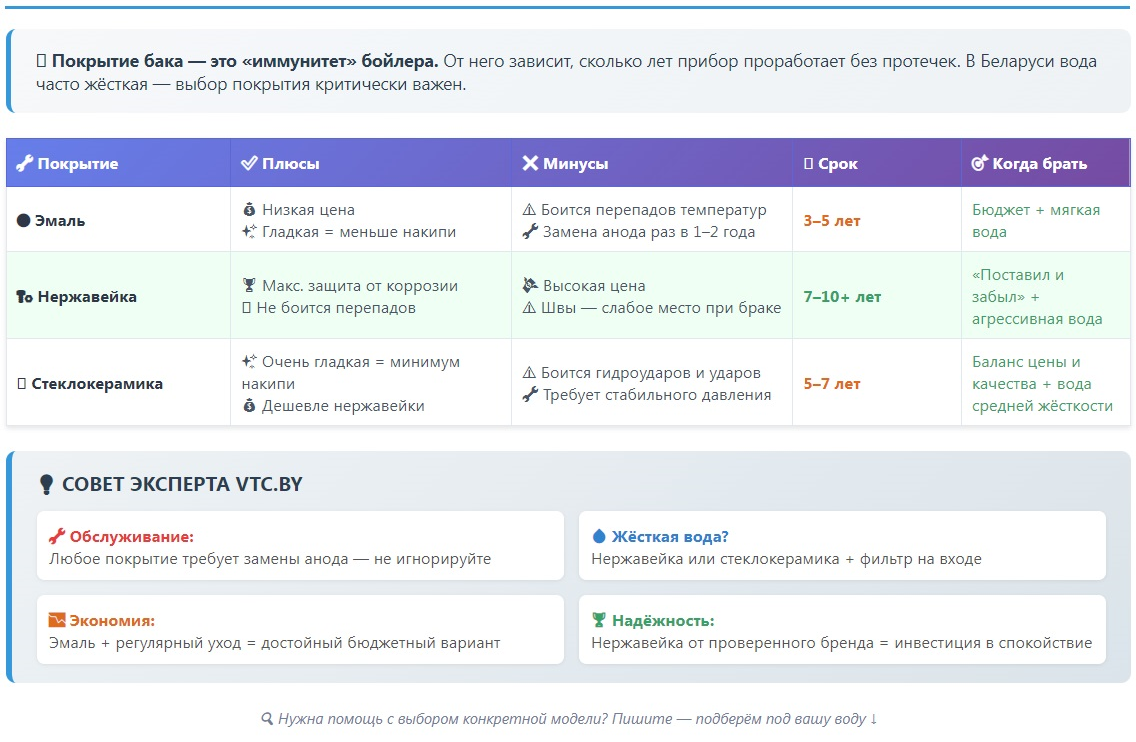Image resolution: width=1136 pixels, height=742 pixels.
Task: Click the Жёсткая вода? tip card
Action: pyautogui.click(x=842, y=546)
